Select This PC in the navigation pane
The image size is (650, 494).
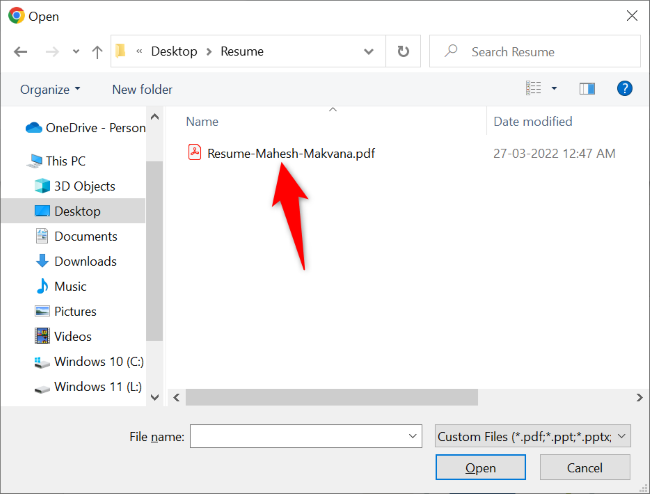pyautogui.click(x=65, y=161)
